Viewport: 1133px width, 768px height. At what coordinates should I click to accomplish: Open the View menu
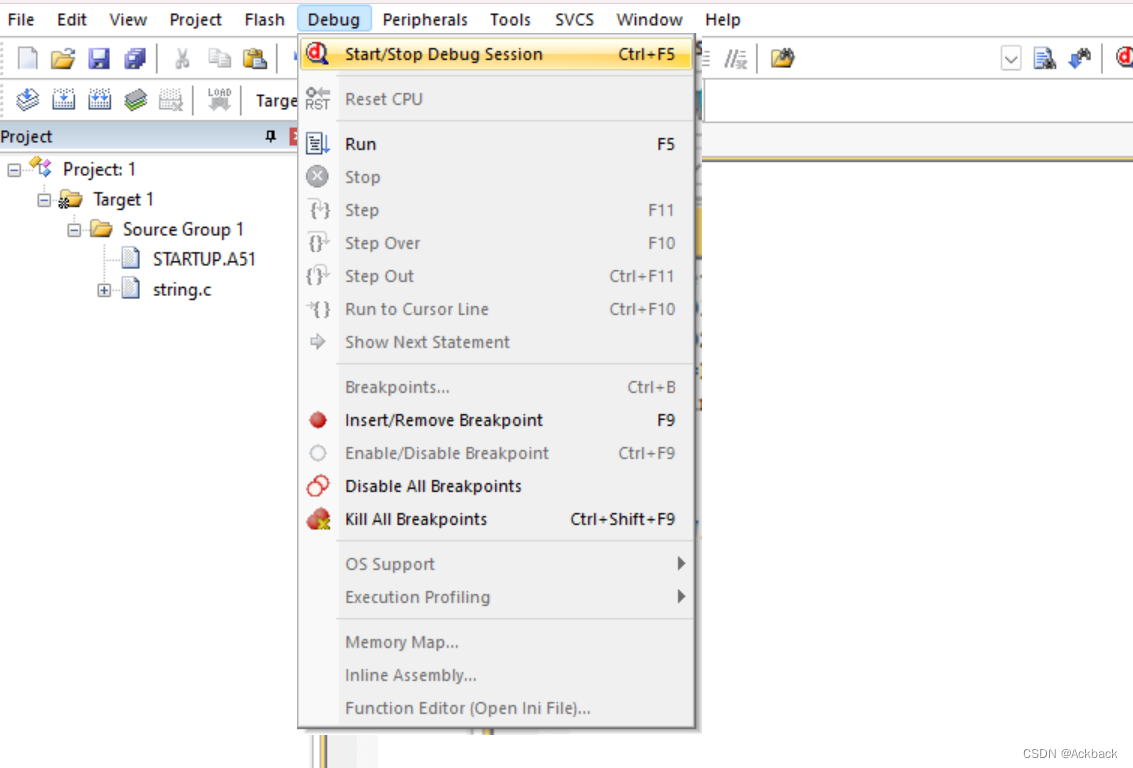tap(128, 20)
